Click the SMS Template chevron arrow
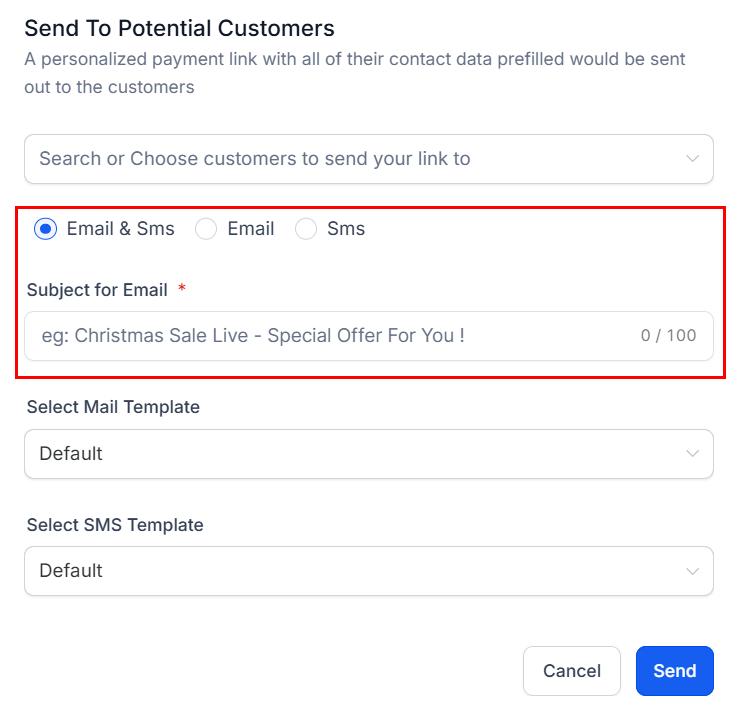The width and height of the screenshot is (739, 707). pyautogui.click(x=692, y=571)
